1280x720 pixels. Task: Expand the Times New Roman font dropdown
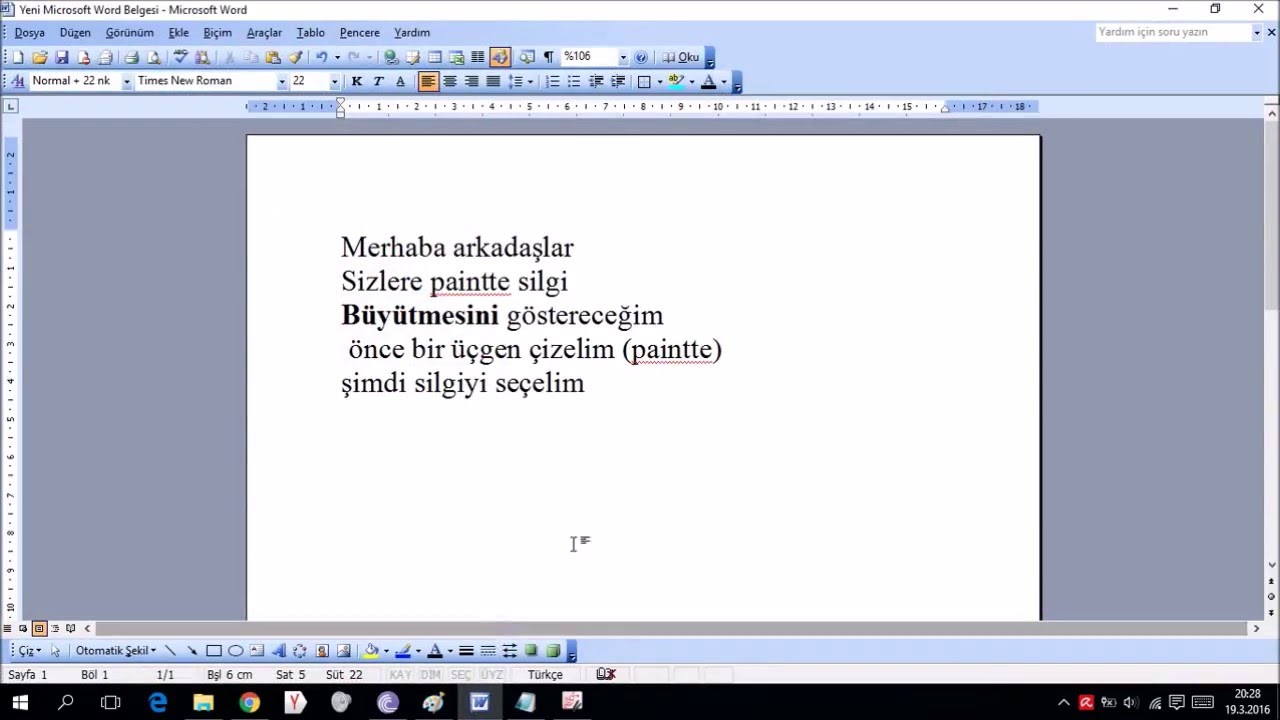282,81
